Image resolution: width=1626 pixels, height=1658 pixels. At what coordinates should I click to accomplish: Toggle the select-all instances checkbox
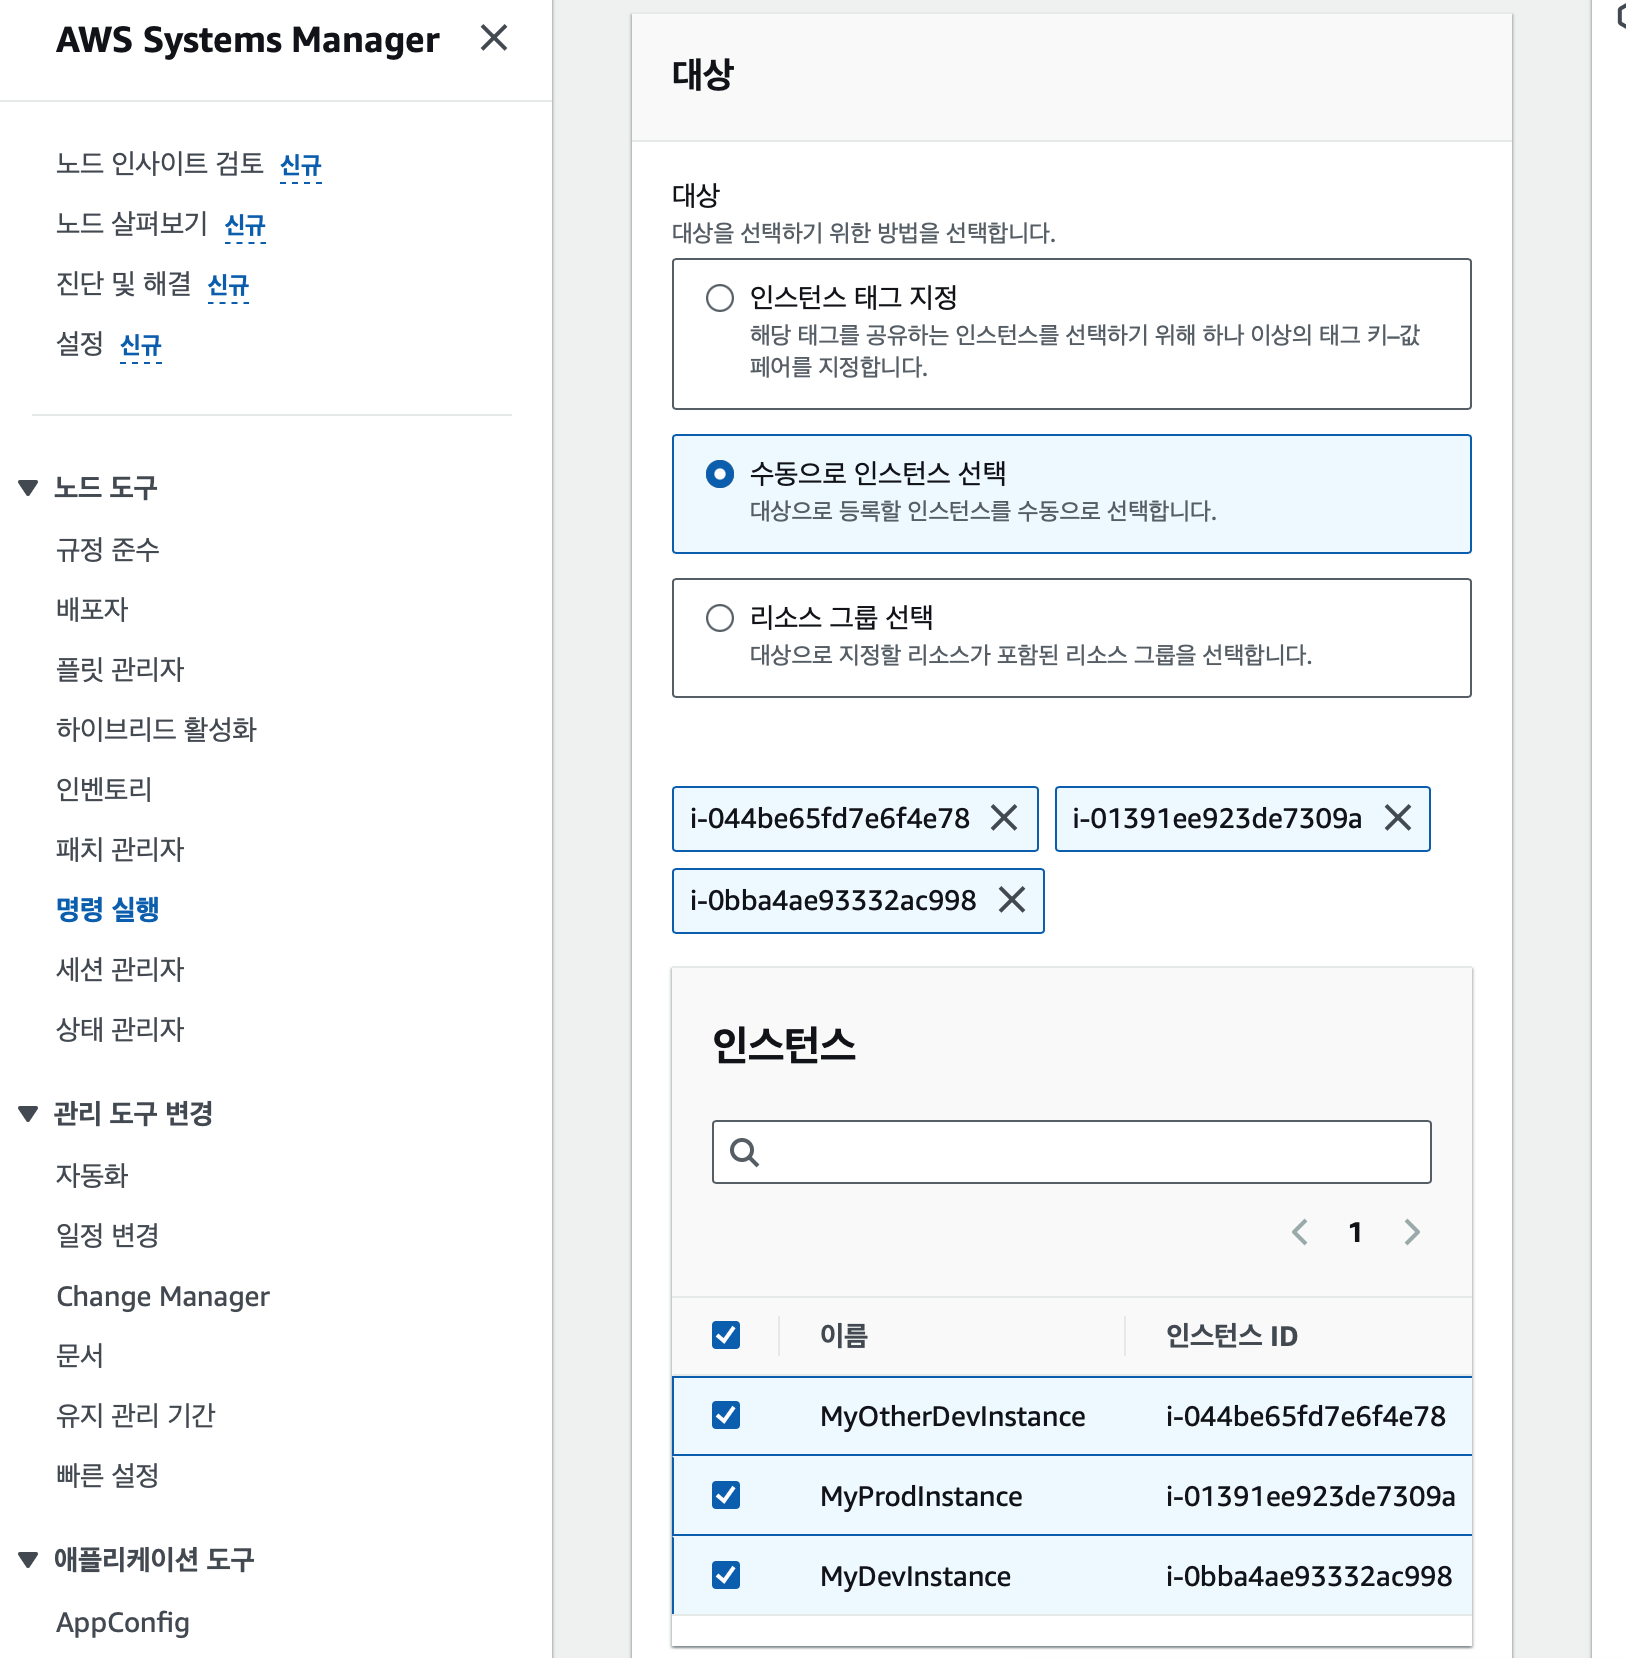[x=726, y=1335]
